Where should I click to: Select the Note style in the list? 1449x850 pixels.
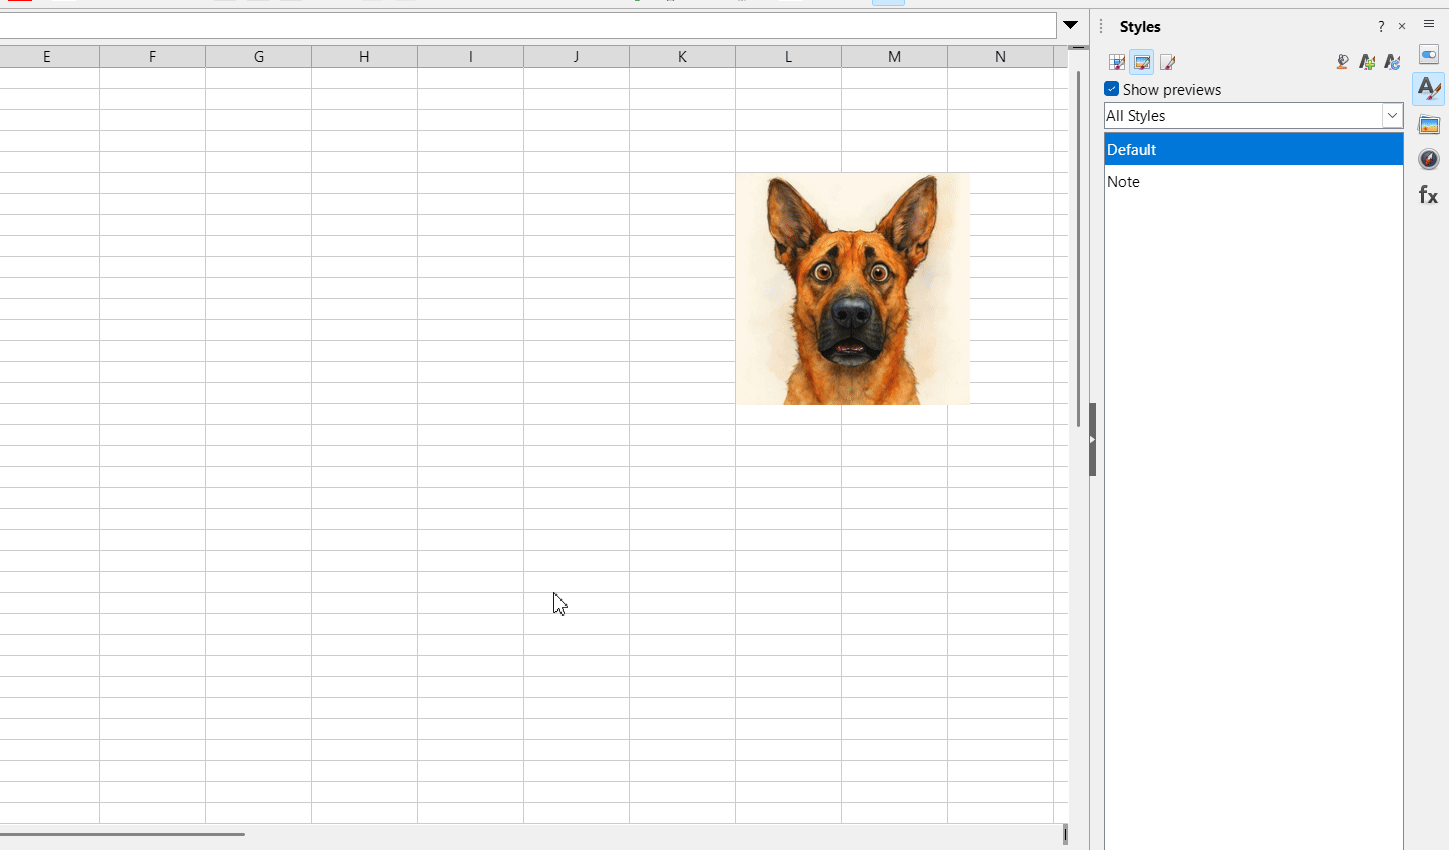[1253, 182]
